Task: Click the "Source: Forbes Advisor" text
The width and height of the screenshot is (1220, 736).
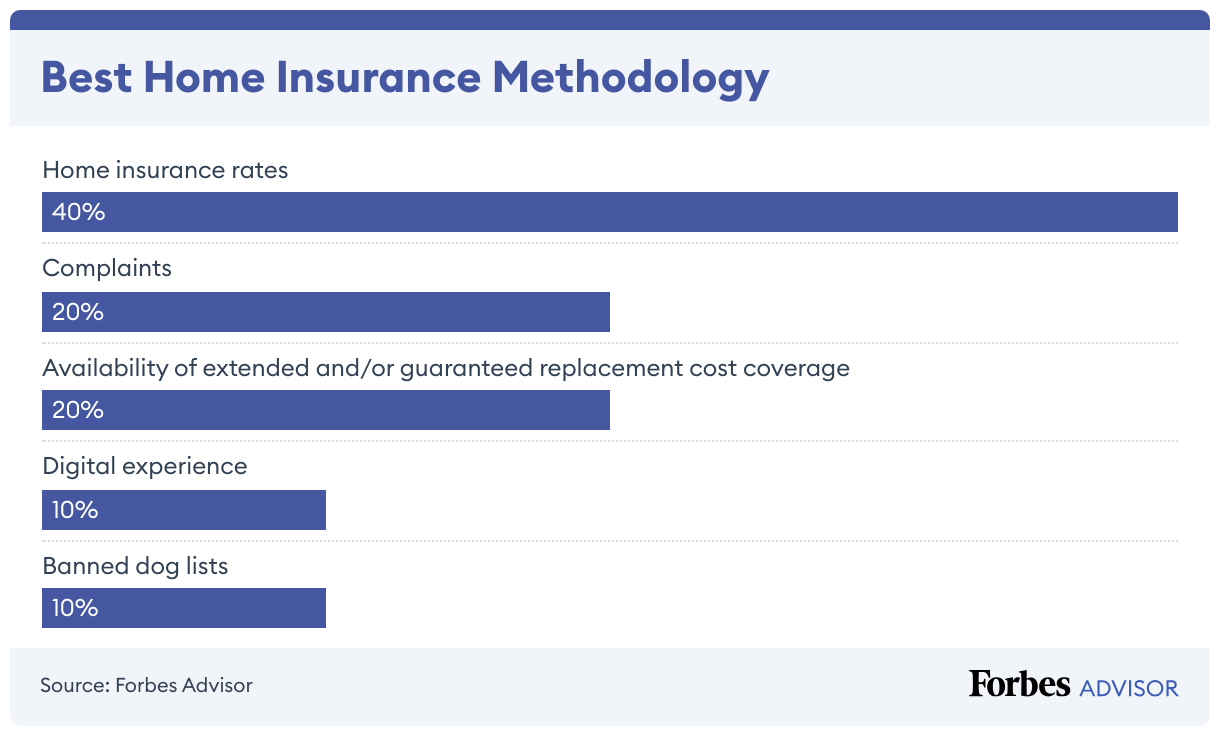Action: click(146, 686)
